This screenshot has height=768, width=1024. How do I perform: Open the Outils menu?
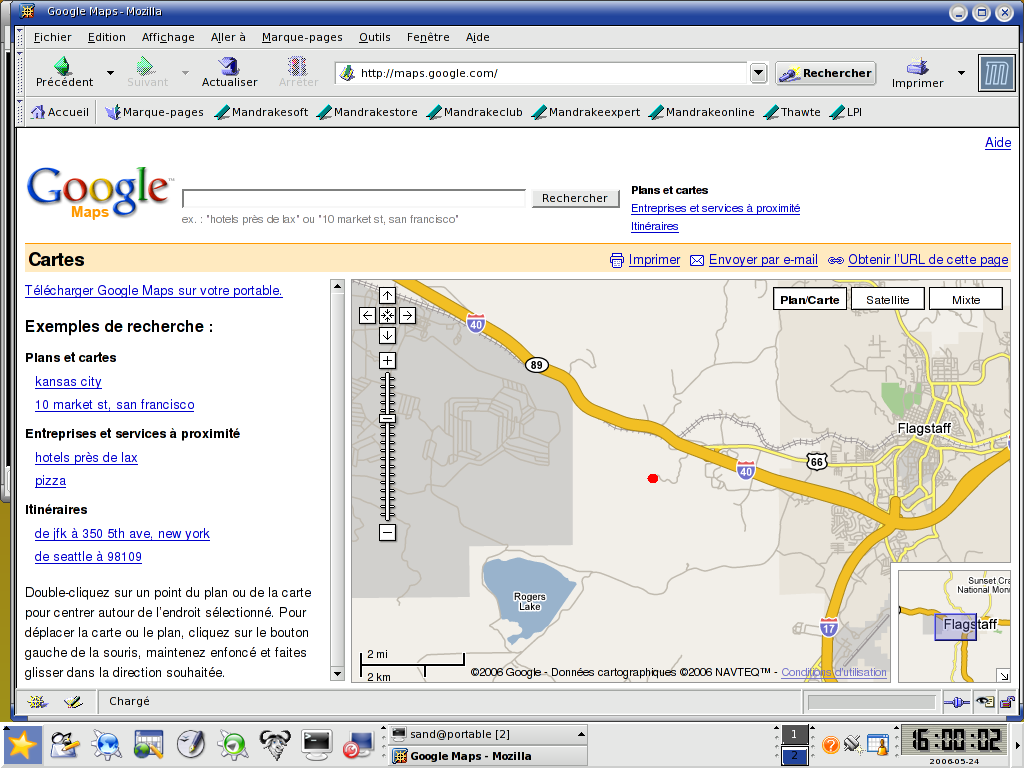point(374,37)
